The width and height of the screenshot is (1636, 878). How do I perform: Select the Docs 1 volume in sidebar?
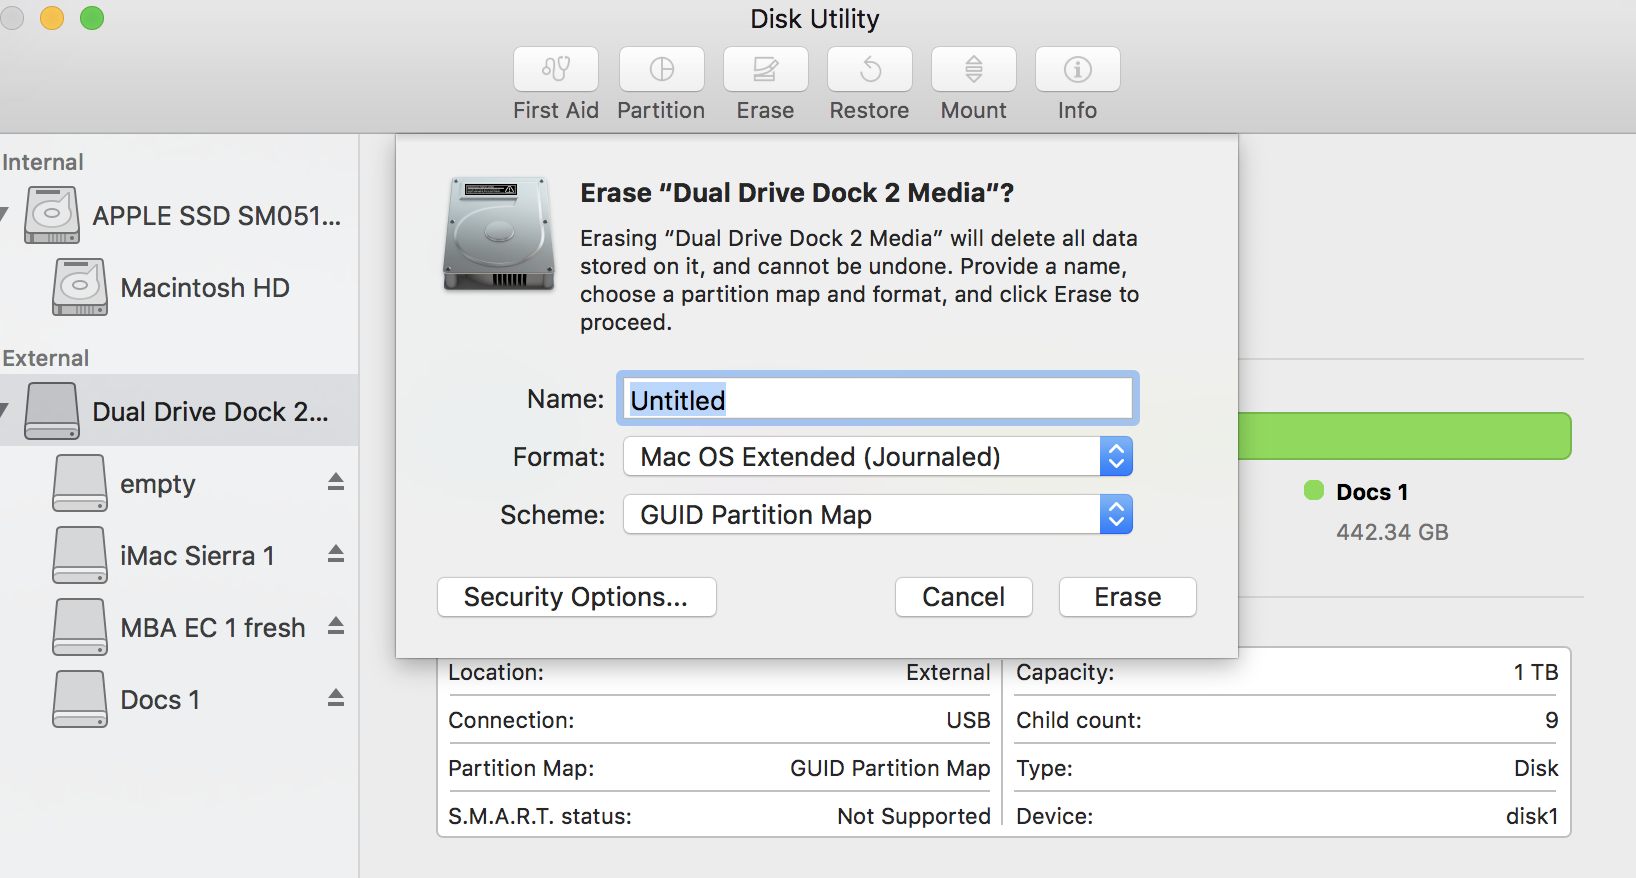(160, 700)
